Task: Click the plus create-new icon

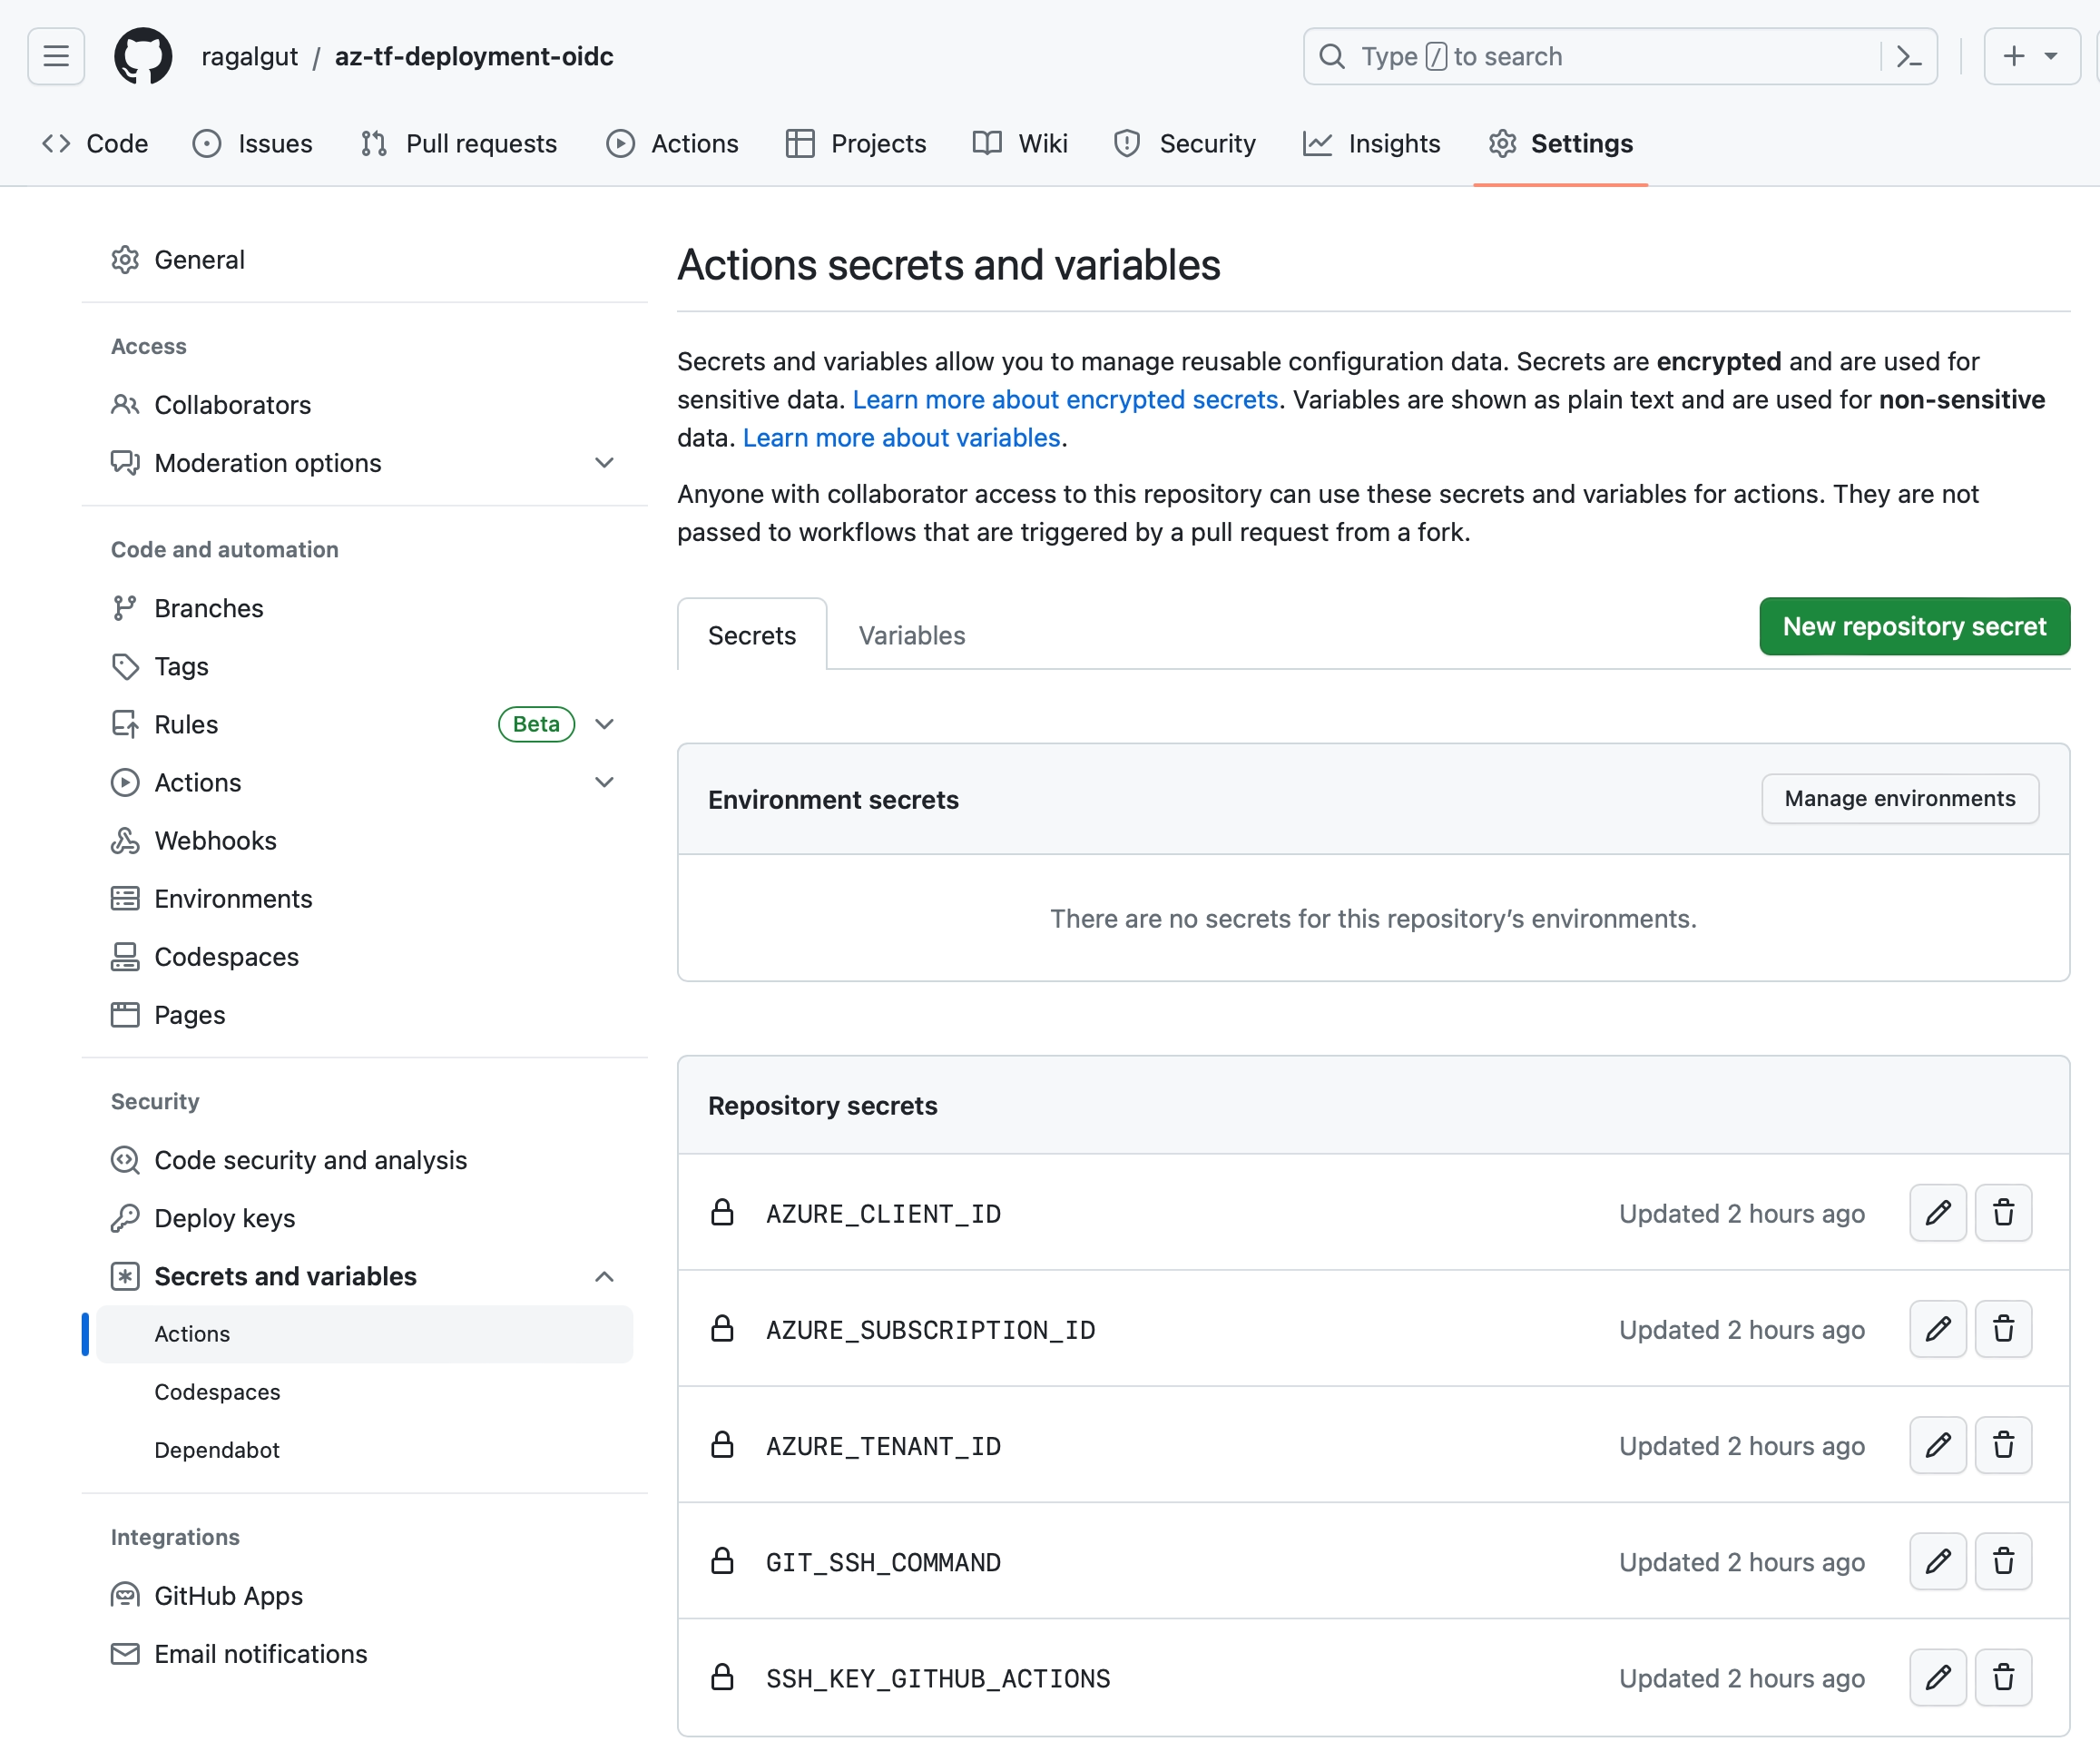Action: click(2014, 56)
